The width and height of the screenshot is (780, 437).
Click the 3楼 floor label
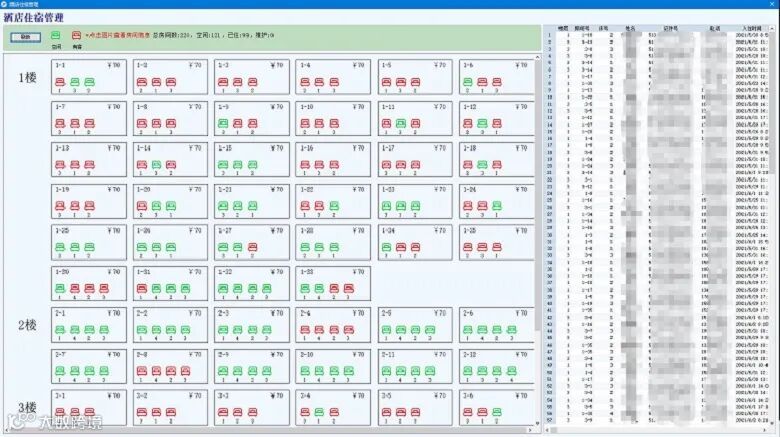tap(27, 408)
